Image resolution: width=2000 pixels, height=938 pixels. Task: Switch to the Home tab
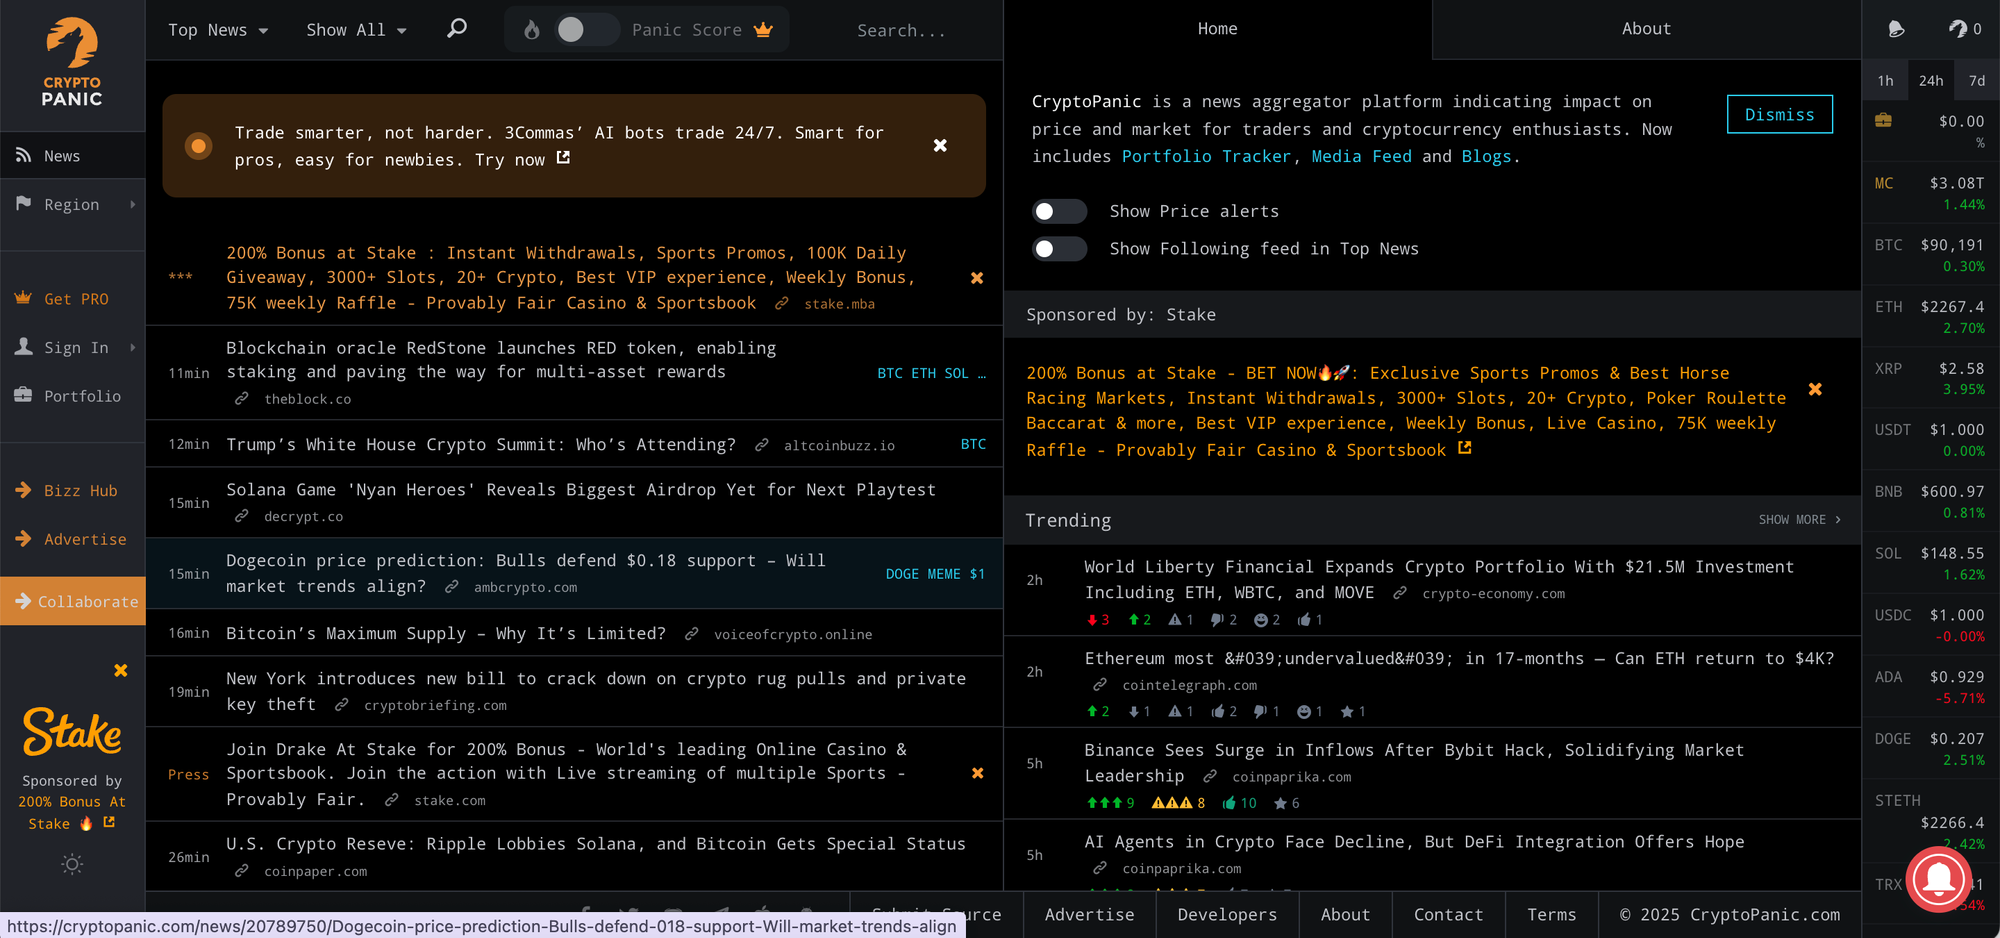click(x=1217, y=29)
